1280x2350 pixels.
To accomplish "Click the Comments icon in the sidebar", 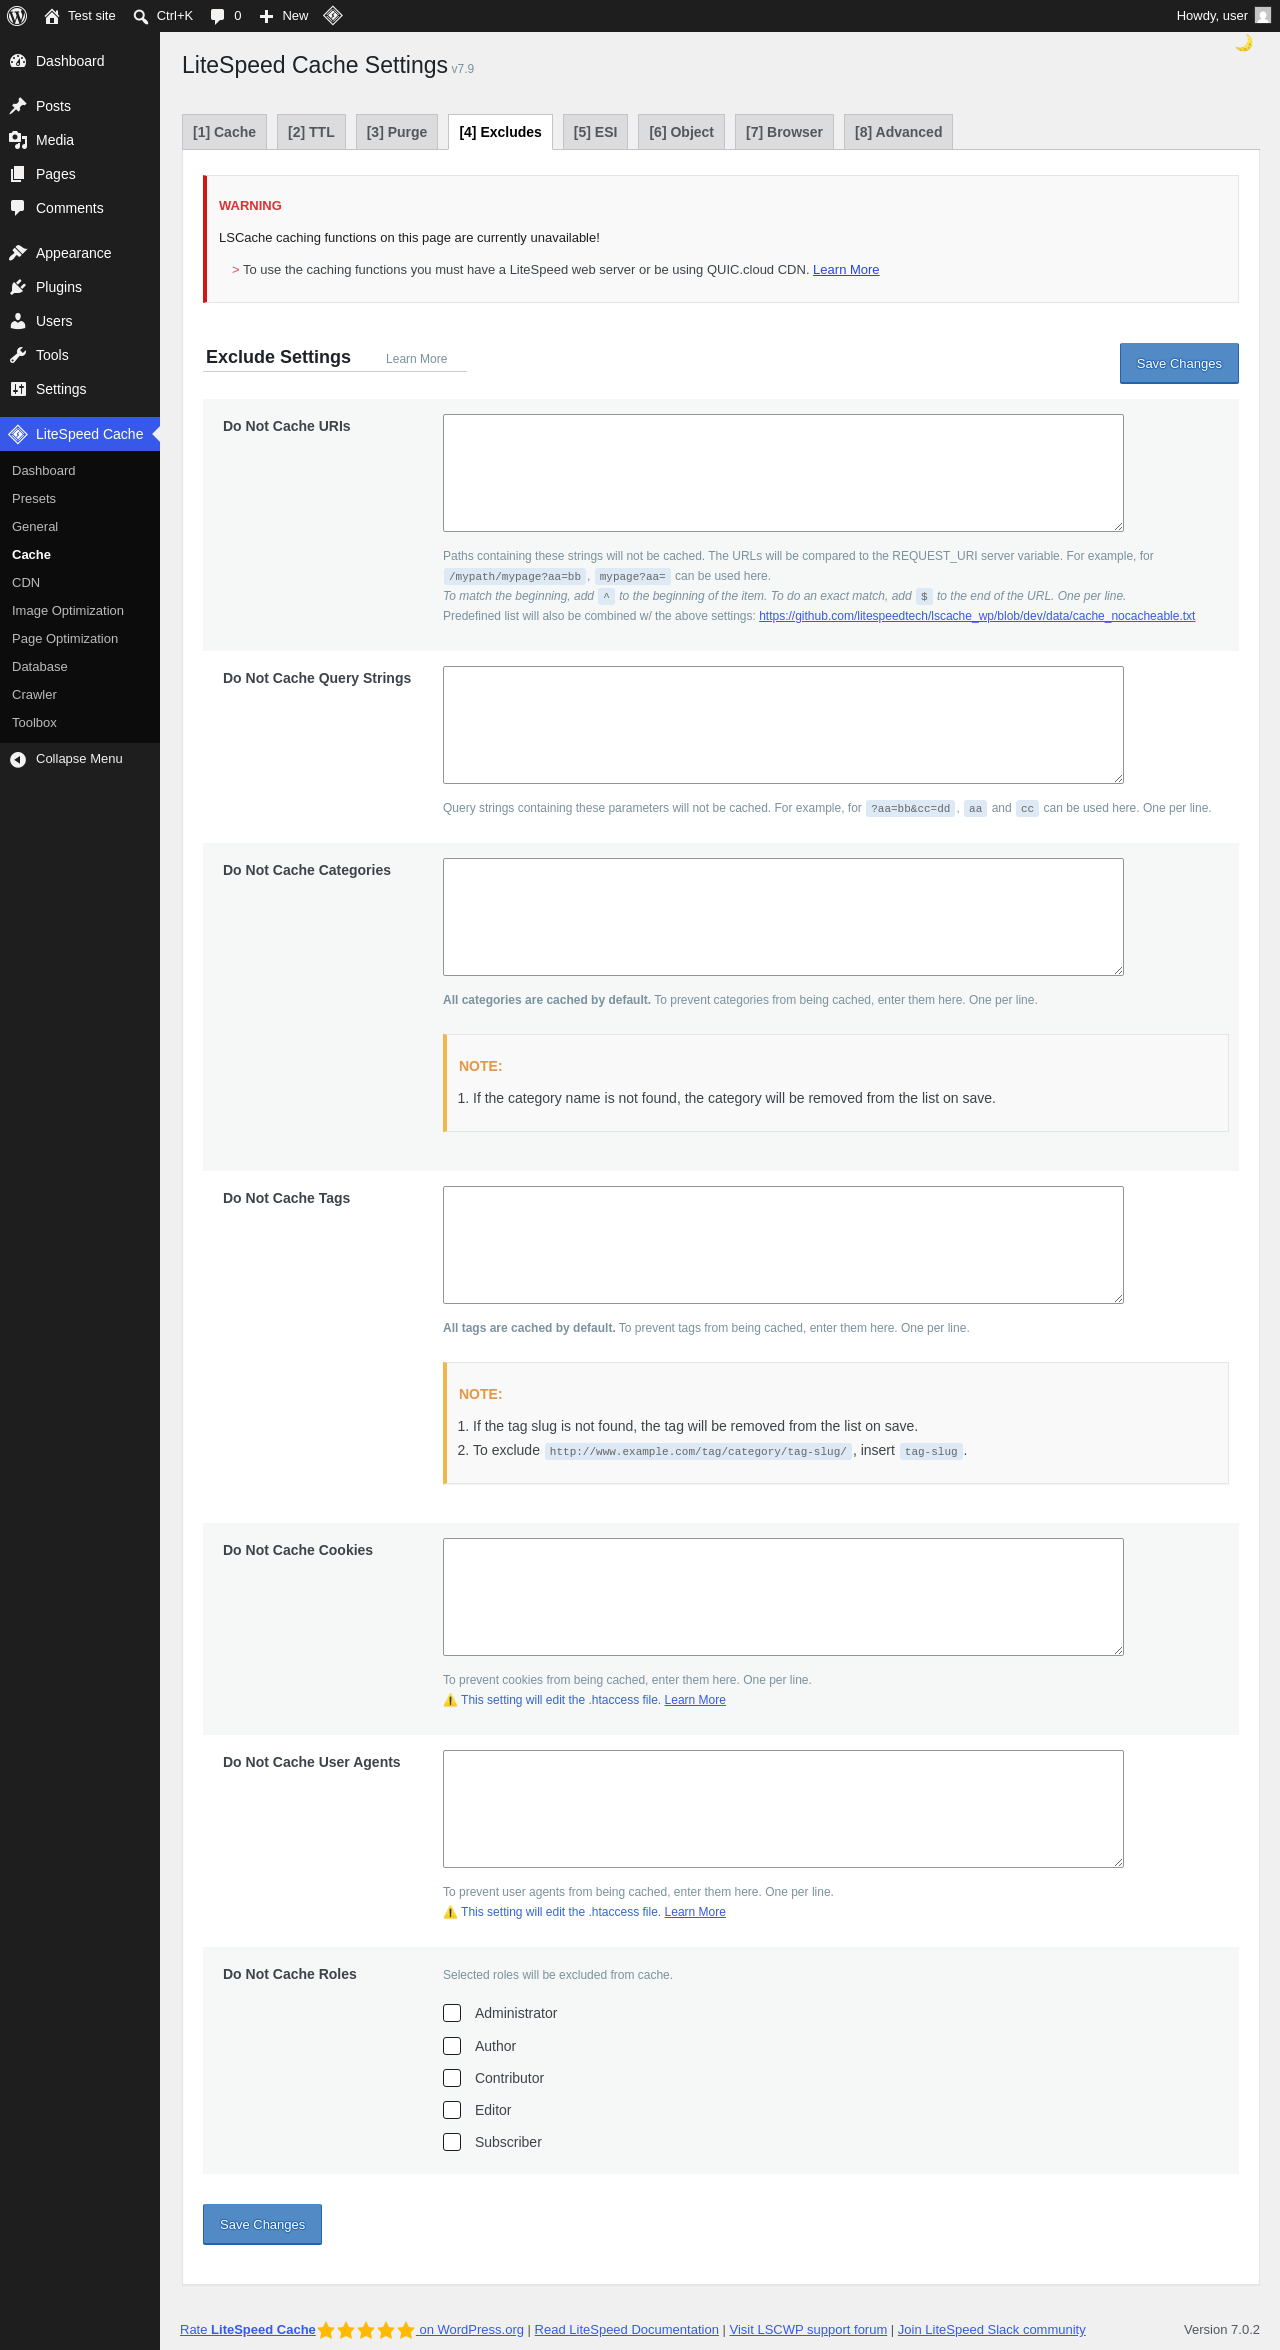I will pyautogui.click(x=18, y=208).
